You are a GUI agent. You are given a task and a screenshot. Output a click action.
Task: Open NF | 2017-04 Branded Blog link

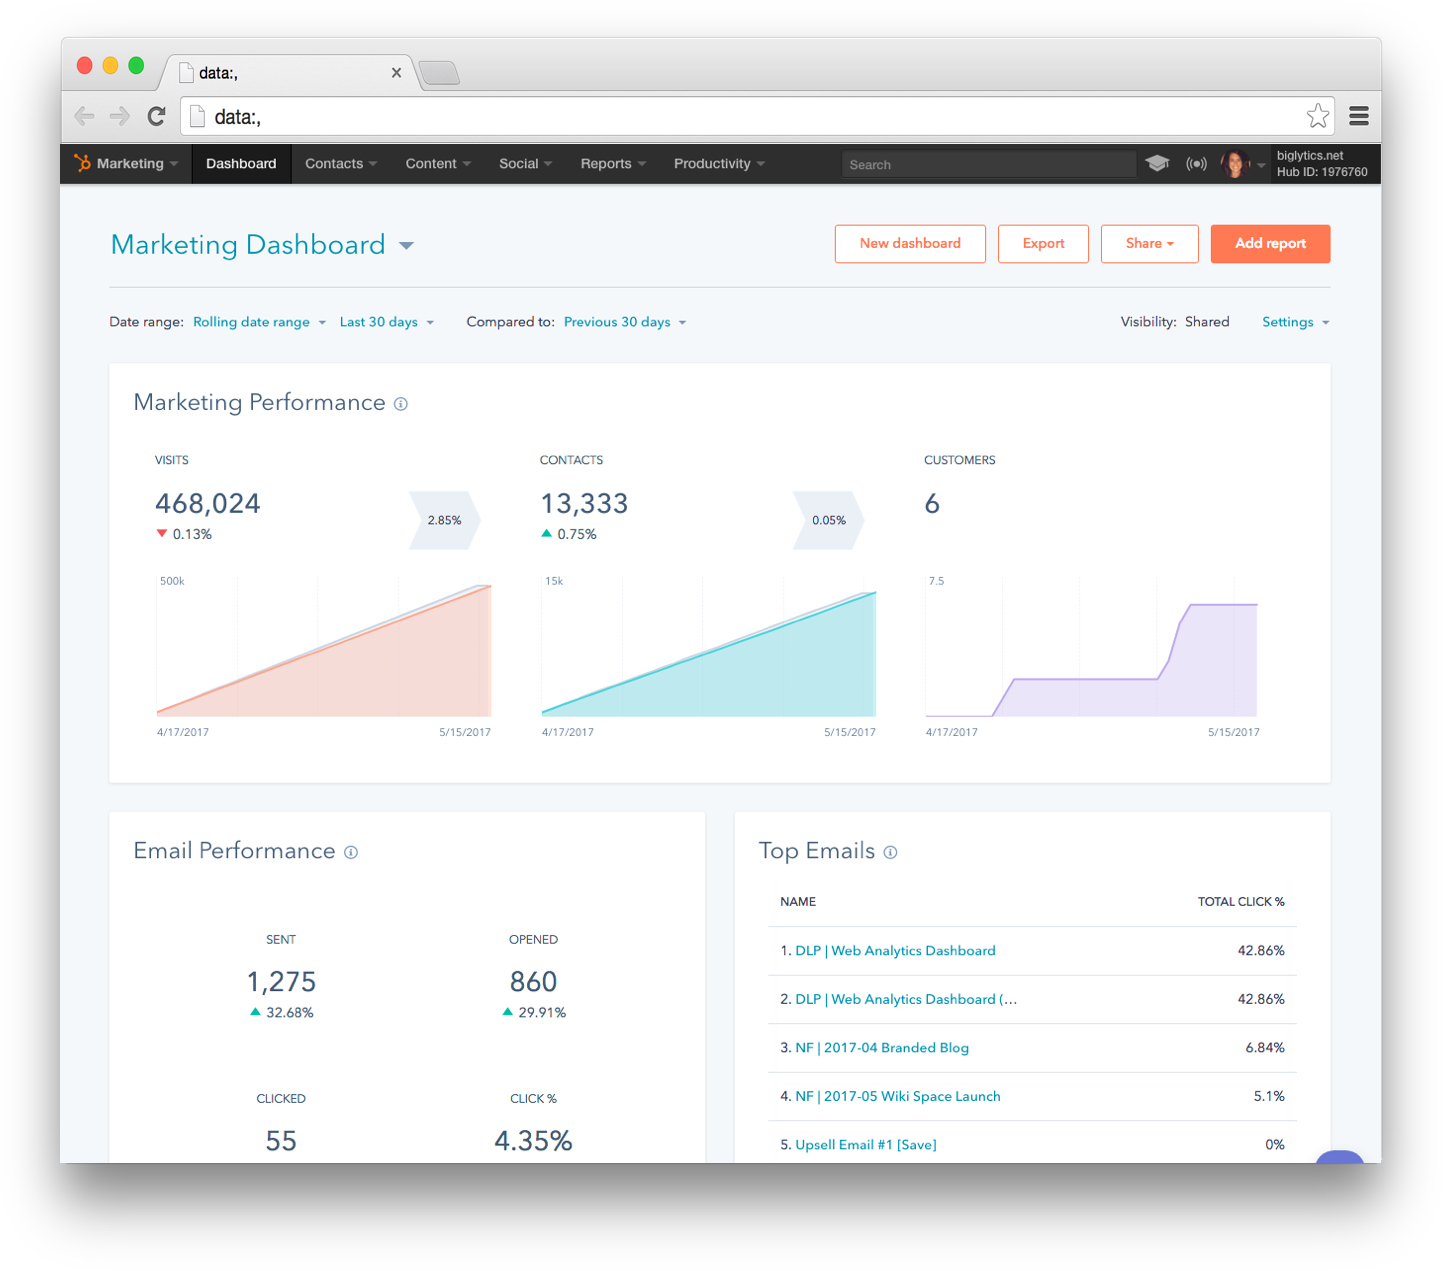[x=882, y=1048]
